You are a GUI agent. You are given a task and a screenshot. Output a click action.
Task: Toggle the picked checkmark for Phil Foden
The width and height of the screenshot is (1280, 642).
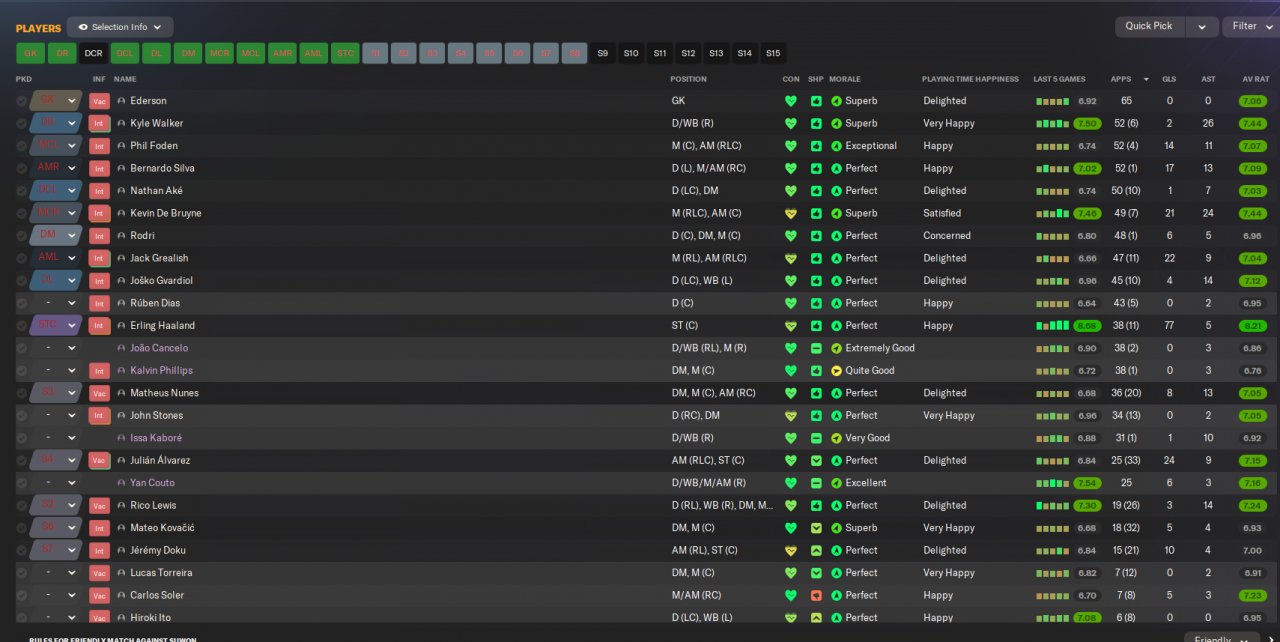click(x=21, y=146)
